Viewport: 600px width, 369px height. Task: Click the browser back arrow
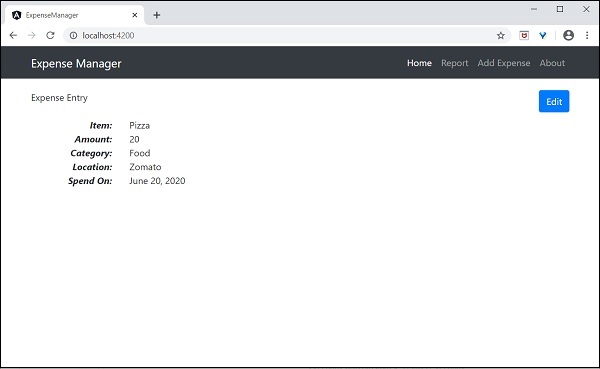pos(13,36)
